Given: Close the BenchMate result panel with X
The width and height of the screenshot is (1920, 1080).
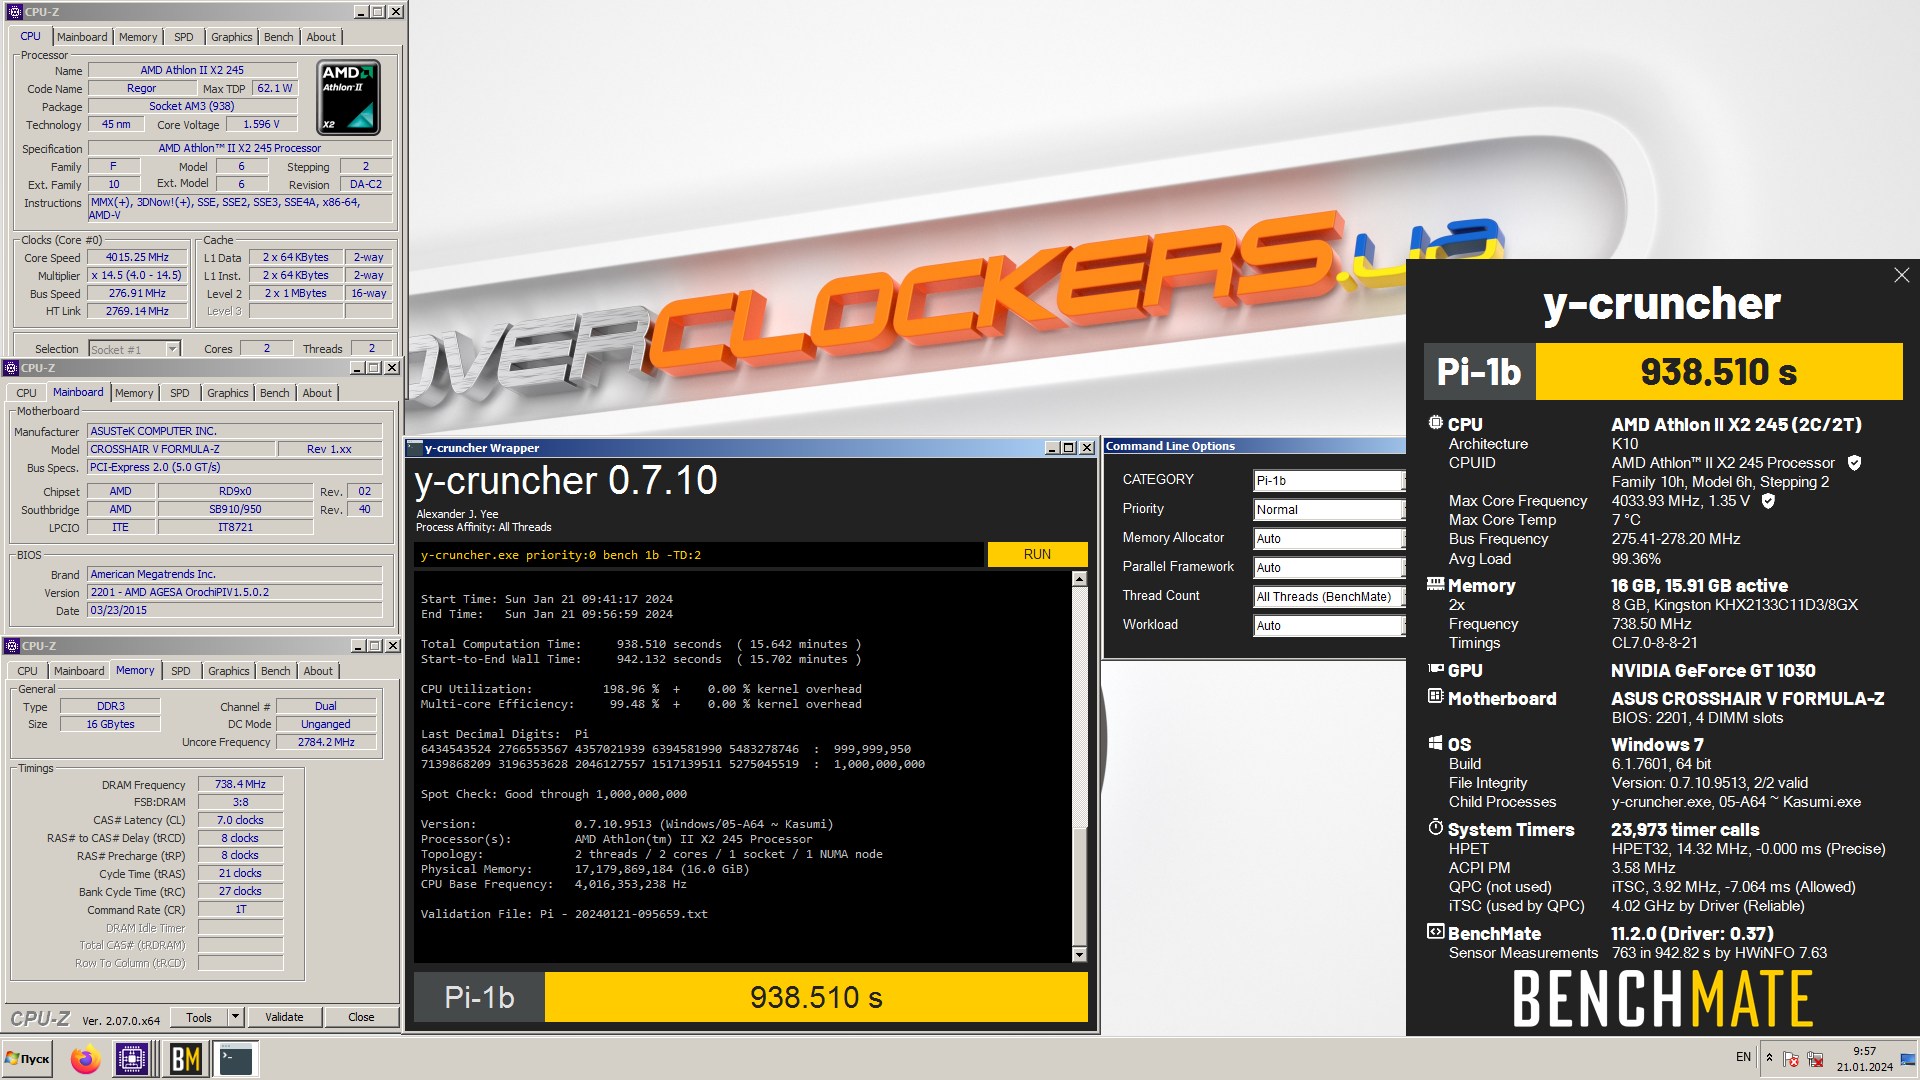Looking at the screenshot, I should point(1901,275).
